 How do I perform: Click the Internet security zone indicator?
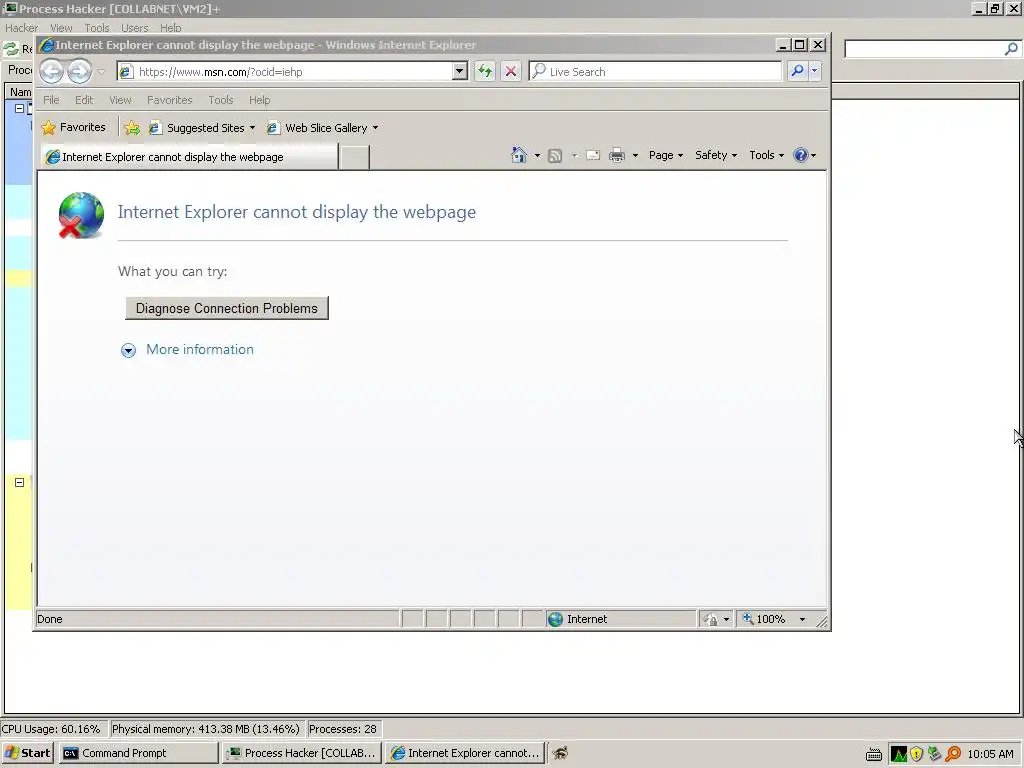click(620, 619)
